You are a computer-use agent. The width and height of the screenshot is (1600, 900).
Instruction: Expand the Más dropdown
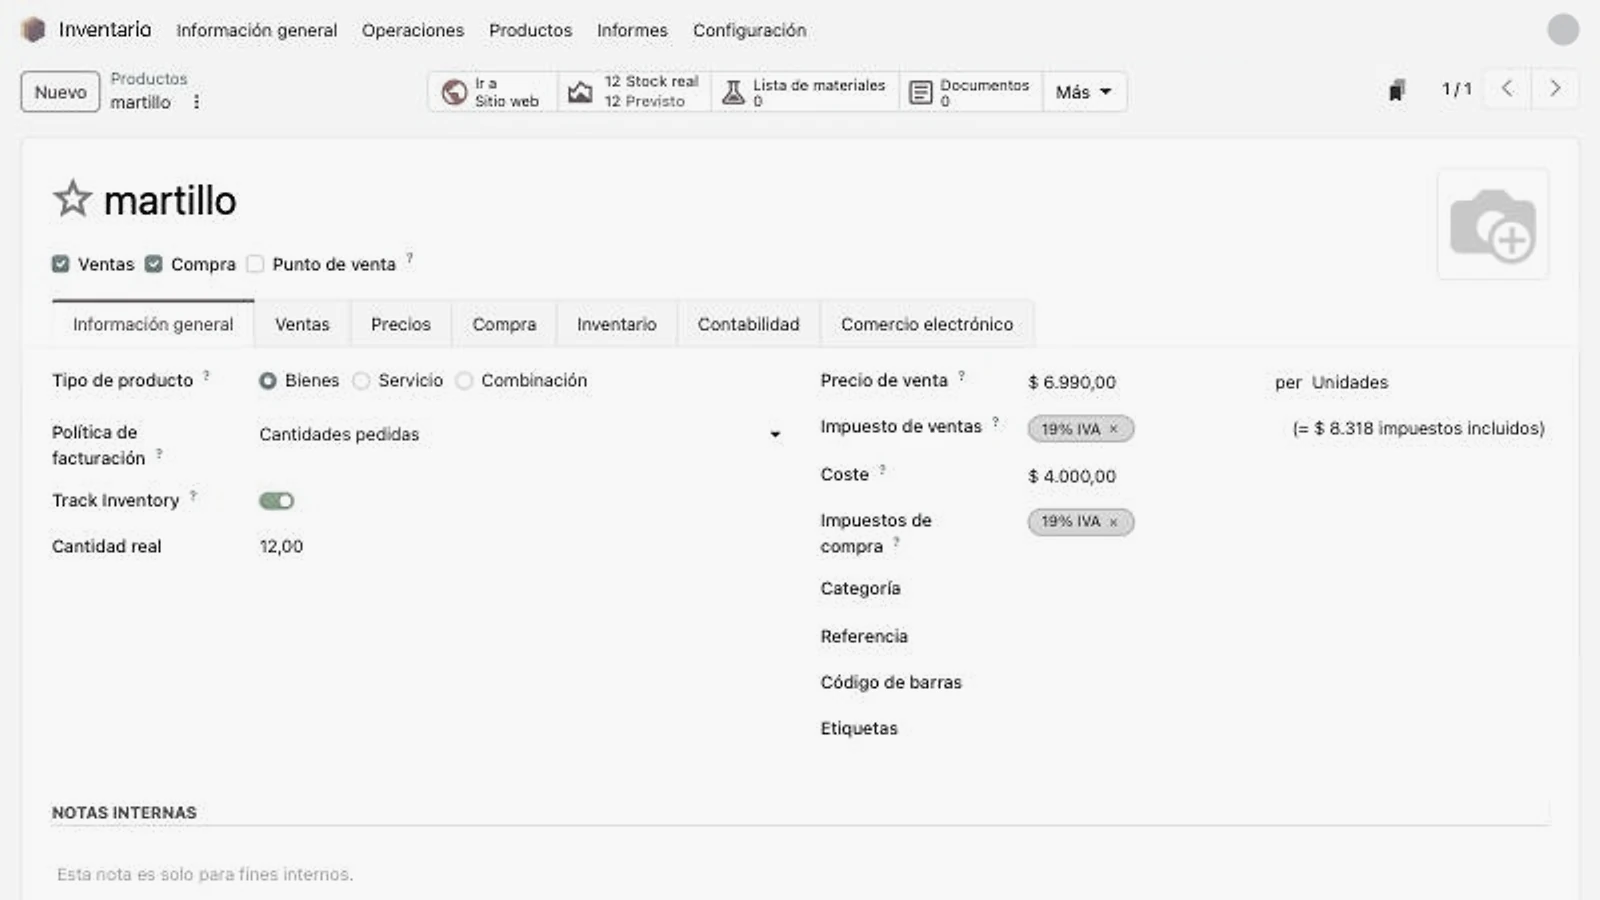pos(1084,92)
